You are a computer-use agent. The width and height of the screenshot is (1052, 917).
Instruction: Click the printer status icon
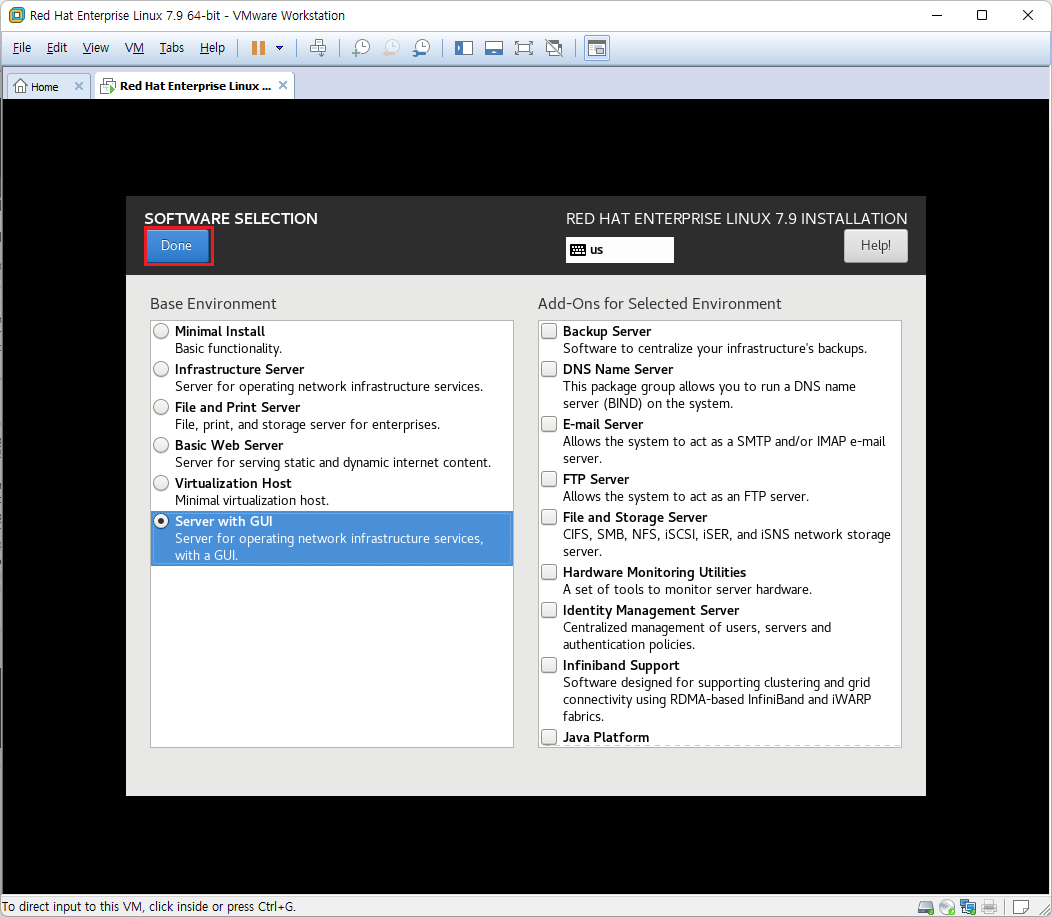(989, 908)
